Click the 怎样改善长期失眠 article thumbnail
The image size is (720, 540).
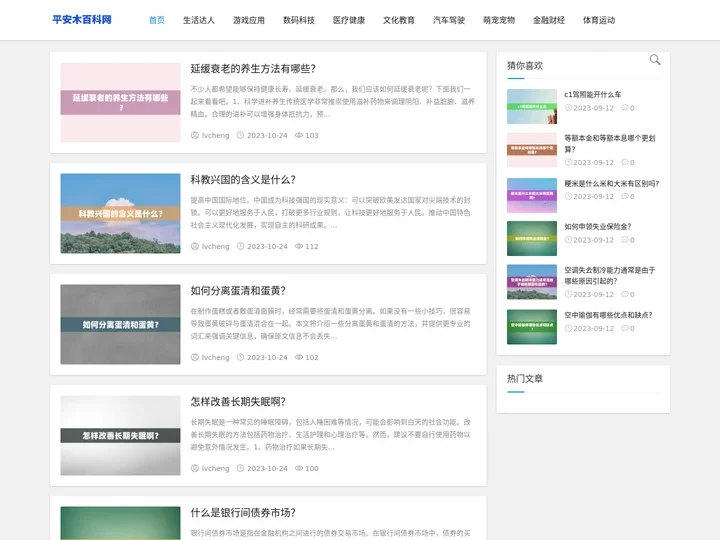click(120, 436)
